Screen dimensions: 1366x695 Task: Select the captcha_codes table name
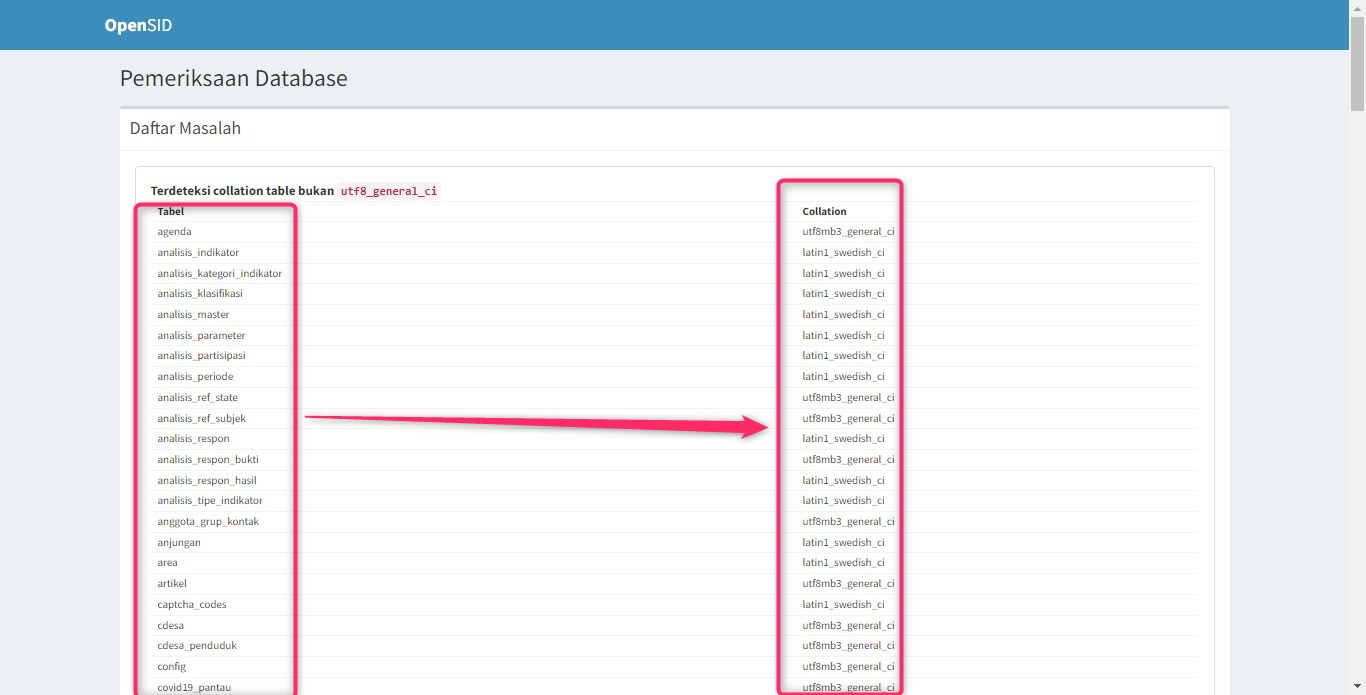192,604
